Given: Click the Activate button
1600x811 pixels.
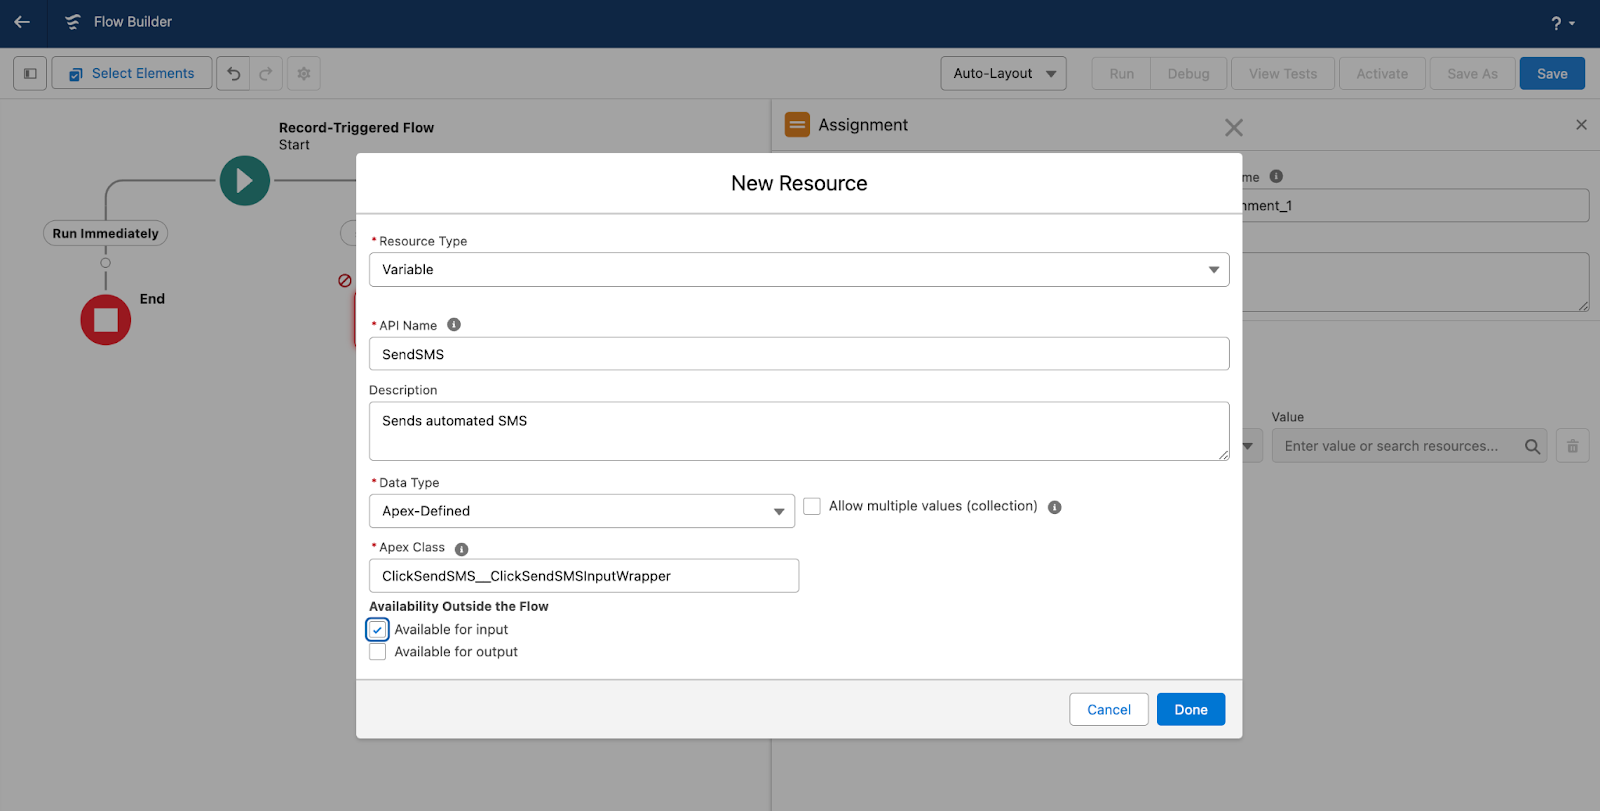Looking at the screenshot, I should [1382, 73].
